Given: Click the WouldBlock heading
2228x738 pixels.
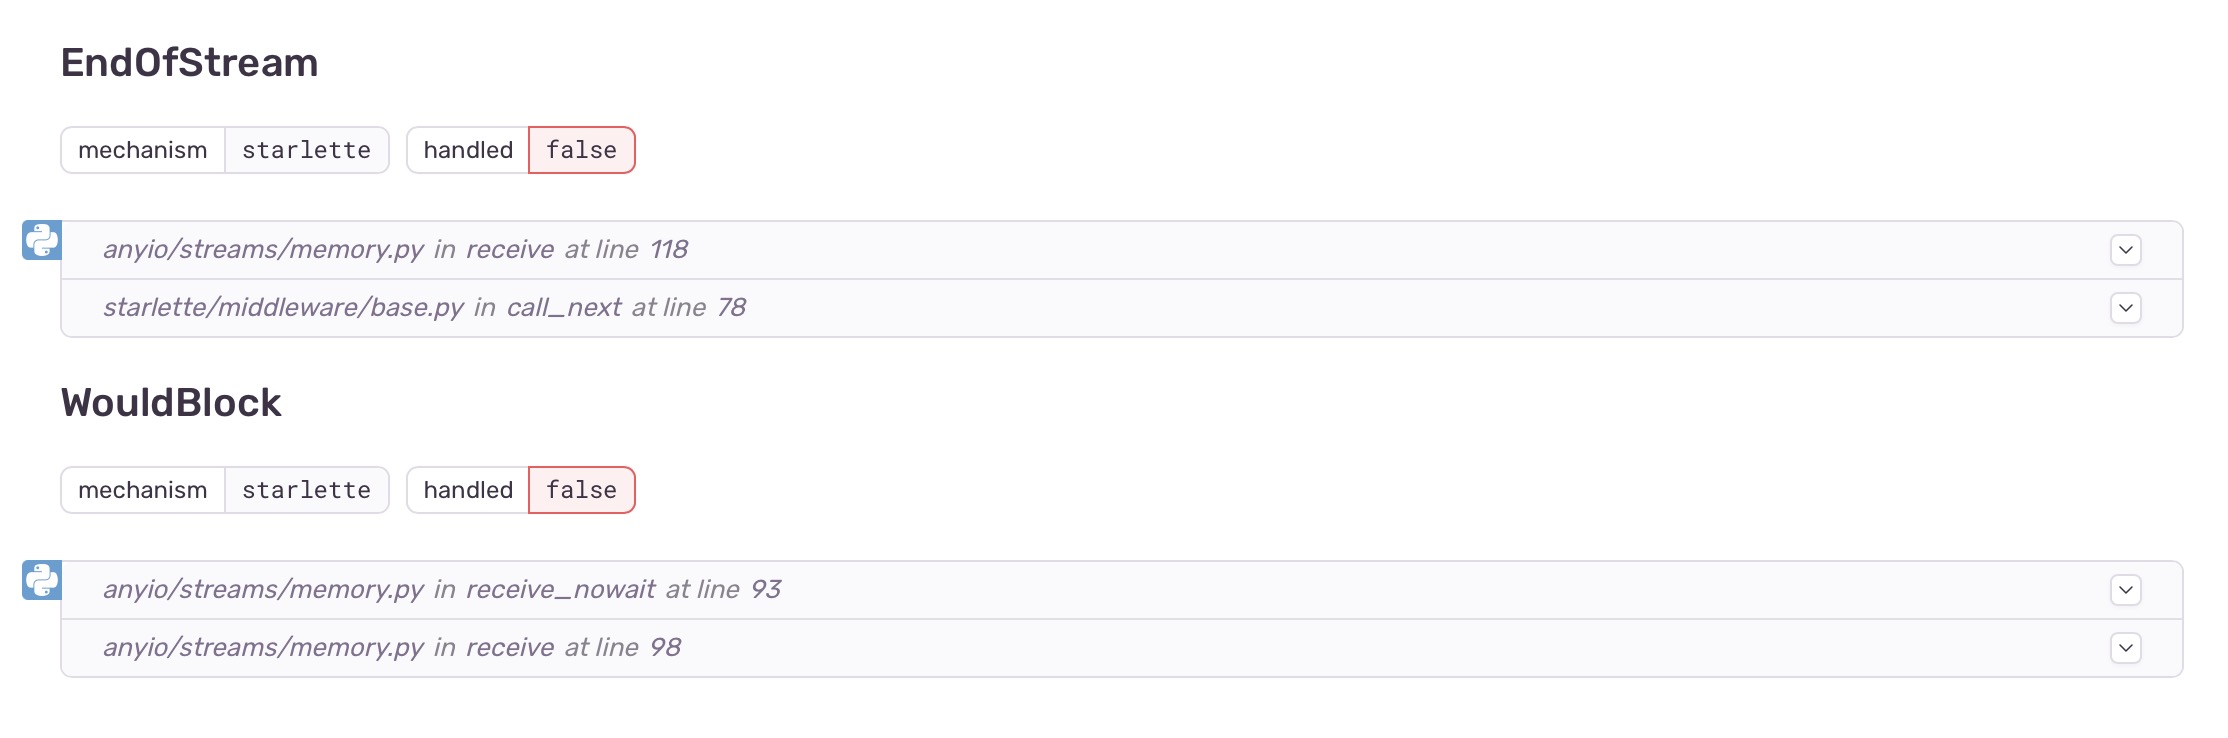Looking at the screenshot, I should click(170, 402).
